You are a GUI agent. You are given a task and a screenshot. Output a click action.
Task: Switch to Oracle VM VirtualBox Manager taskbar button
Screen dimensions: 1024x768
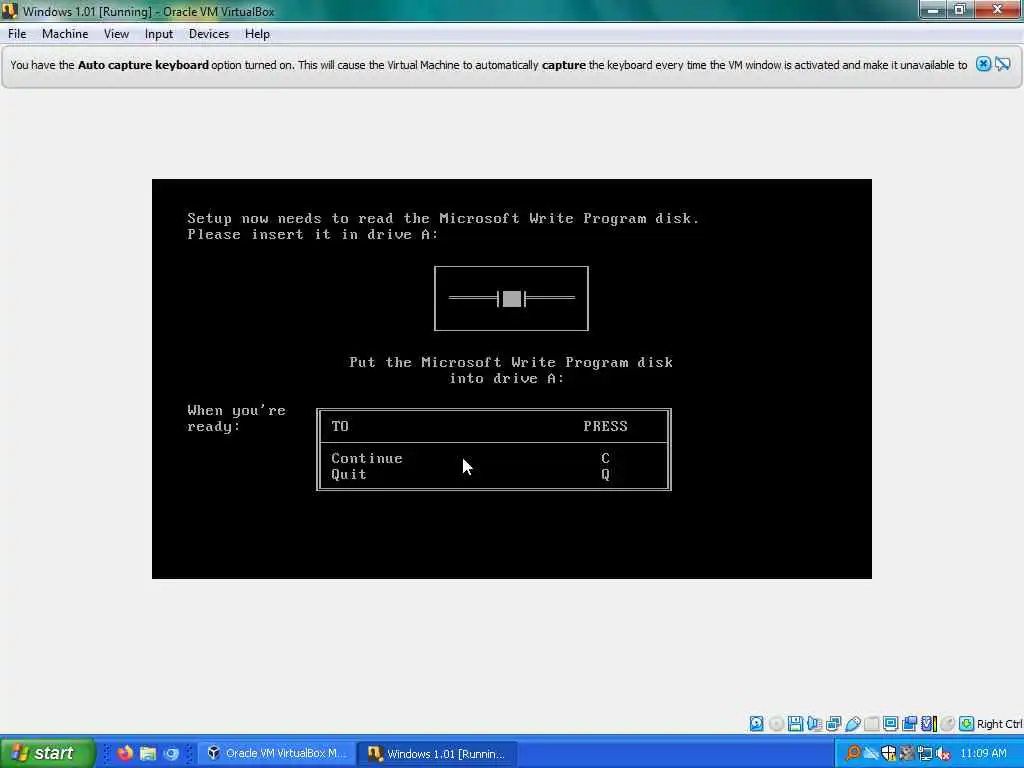pos(276,753)
